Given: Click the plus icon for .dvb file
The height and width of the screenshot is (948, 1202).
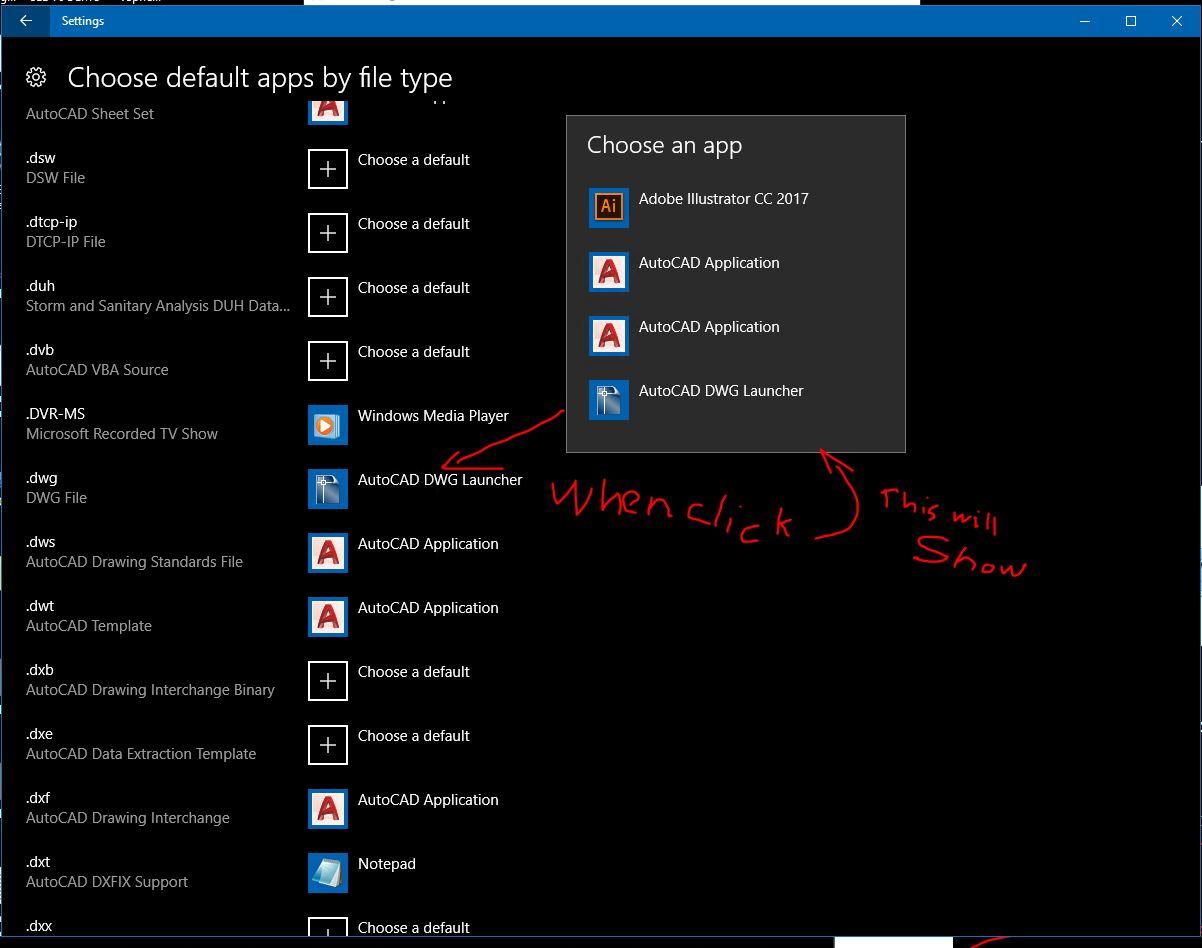Looking at the screenshot, I should pyautogui.click(x=328, y=361).
